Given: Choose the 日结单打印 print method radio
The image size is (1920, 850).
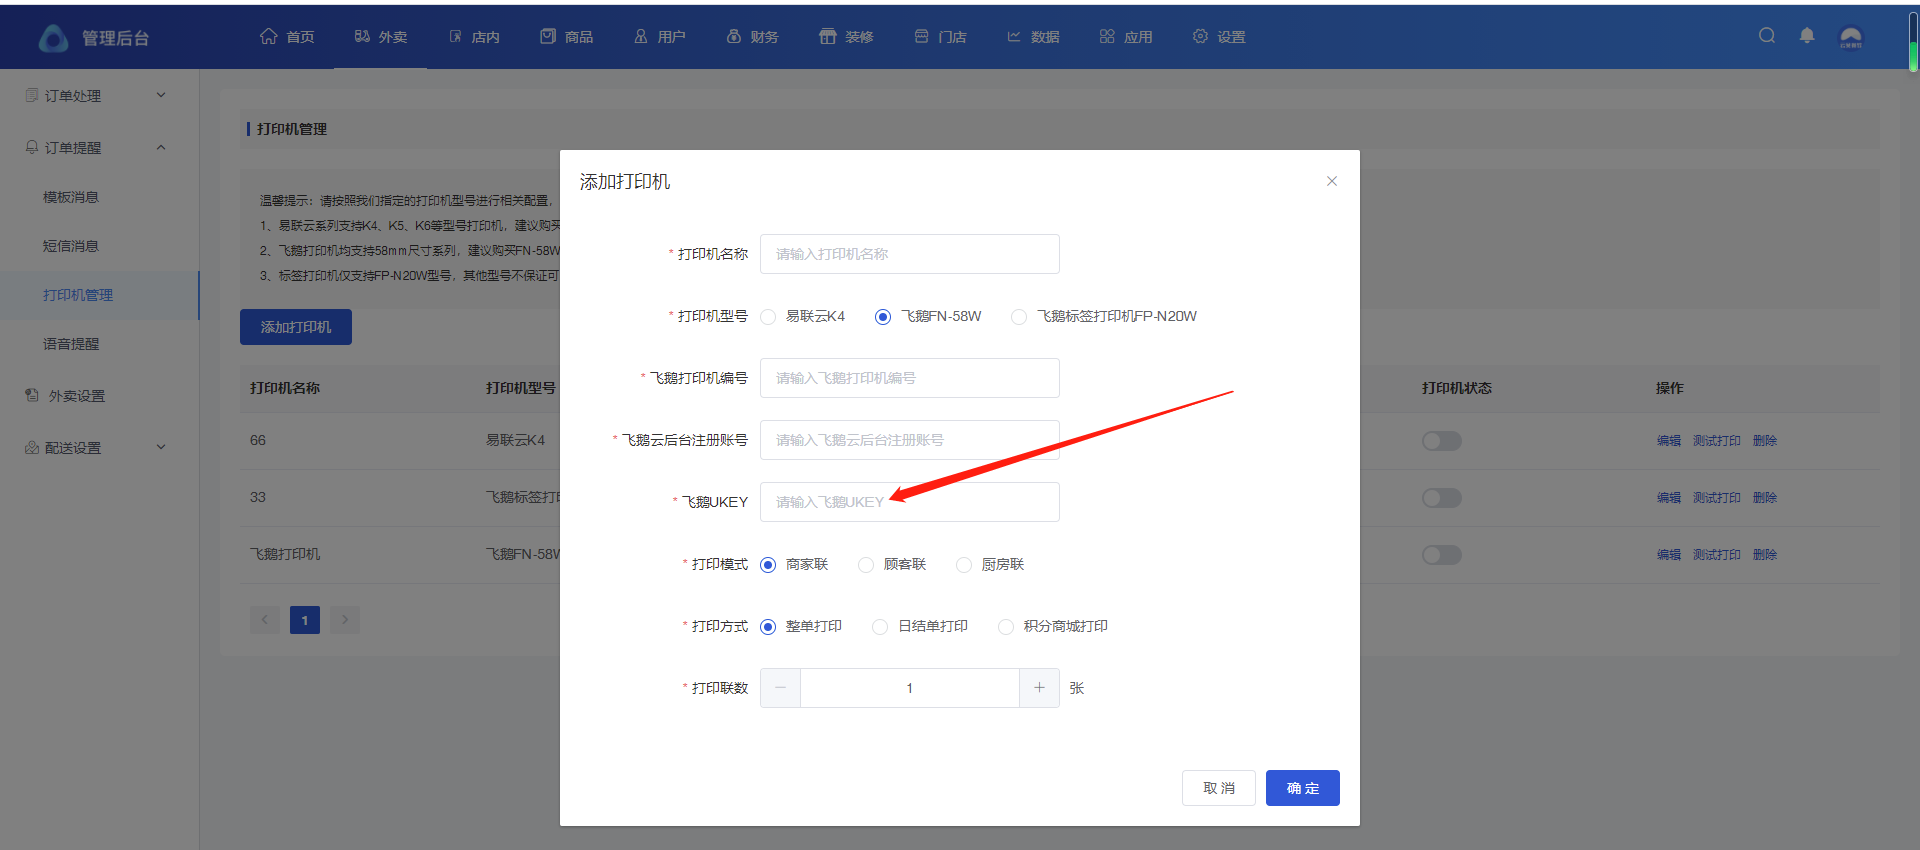Looking at the screenshot, I should click(x=880, y=627).
